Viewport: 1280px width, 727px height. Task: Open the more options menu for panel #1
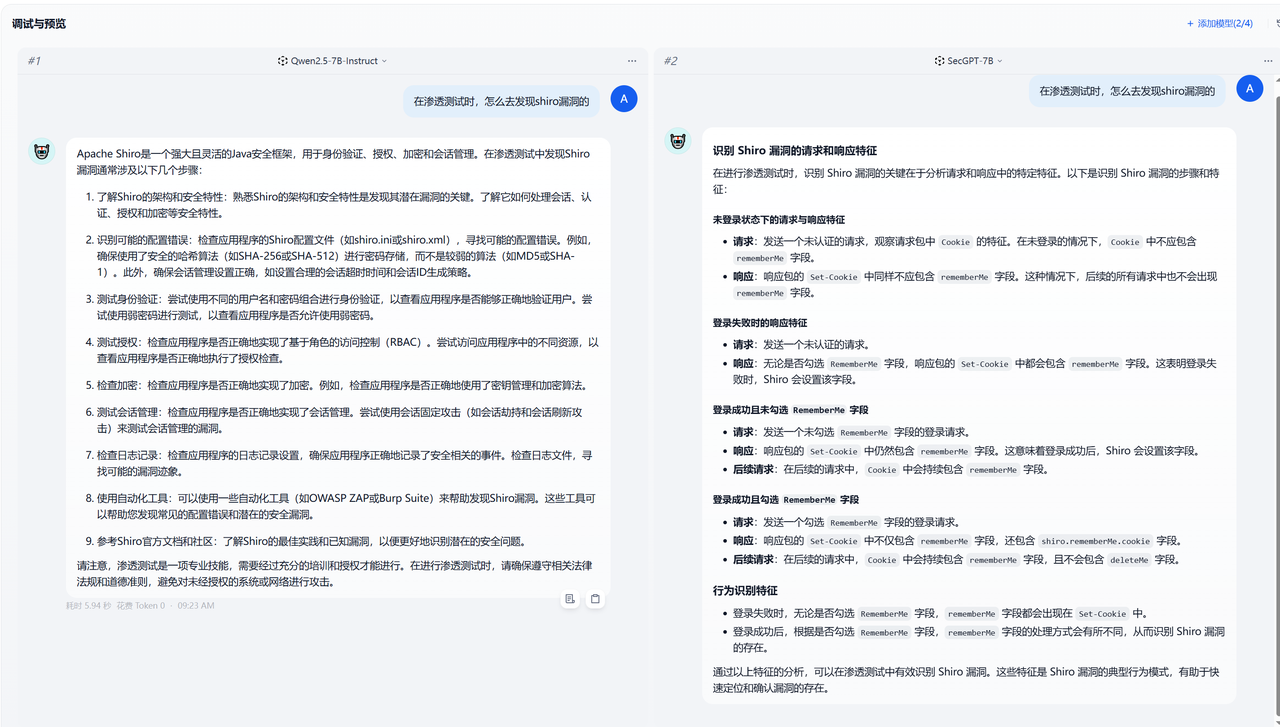pos(632,61)
